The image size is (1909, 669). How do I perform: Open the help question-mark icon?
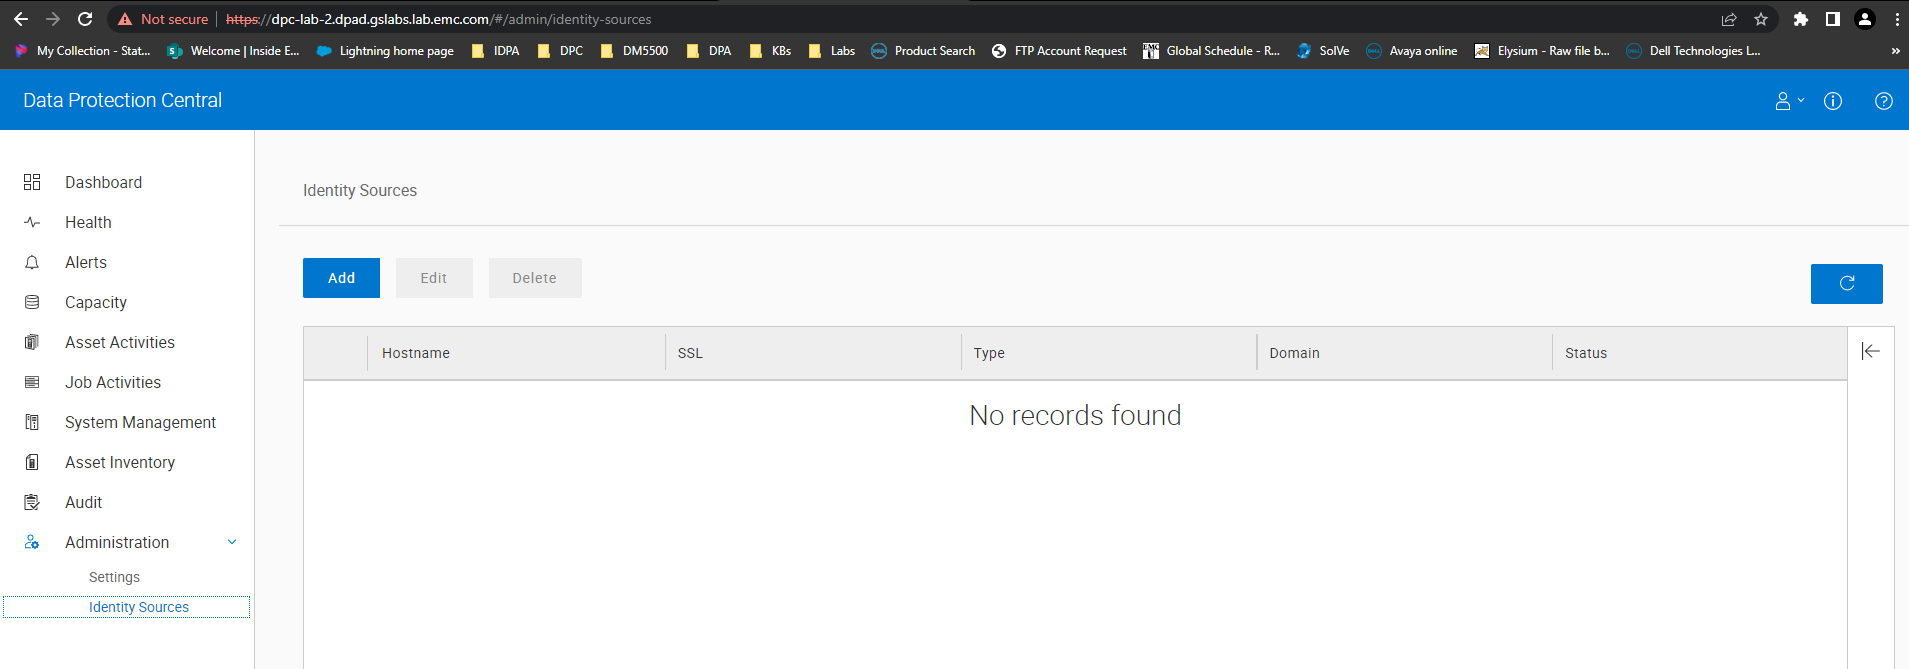[x=1884, y=101]
